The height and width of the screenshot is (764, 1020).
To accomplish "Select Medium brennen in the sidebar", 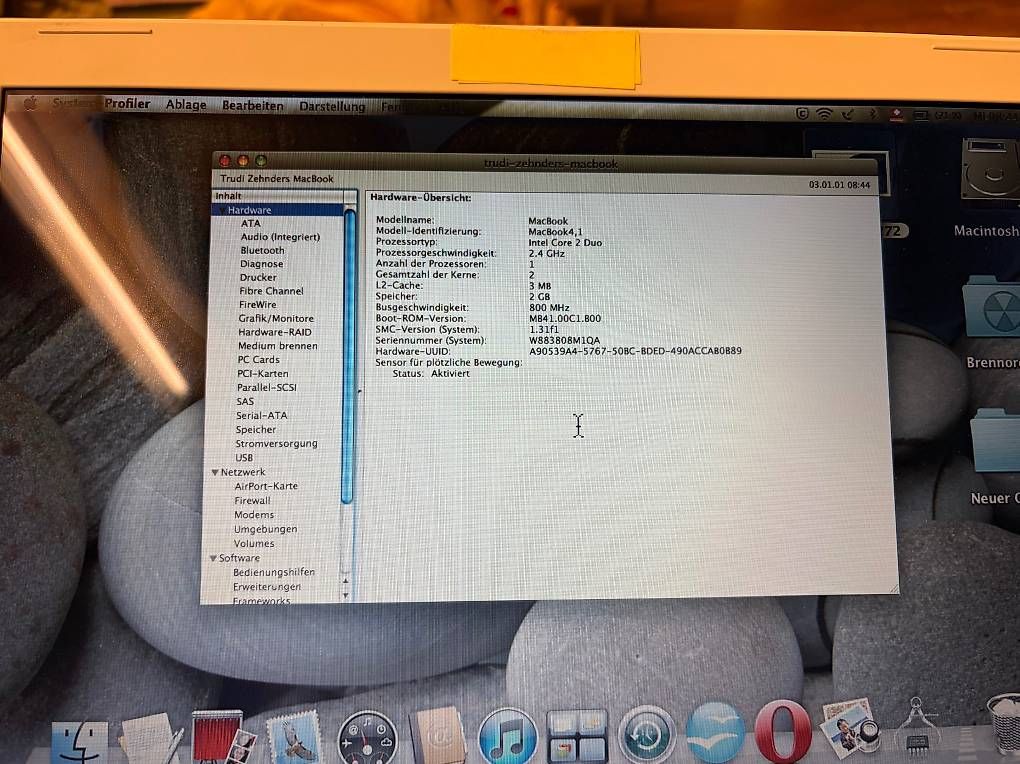I will [278, 346].
